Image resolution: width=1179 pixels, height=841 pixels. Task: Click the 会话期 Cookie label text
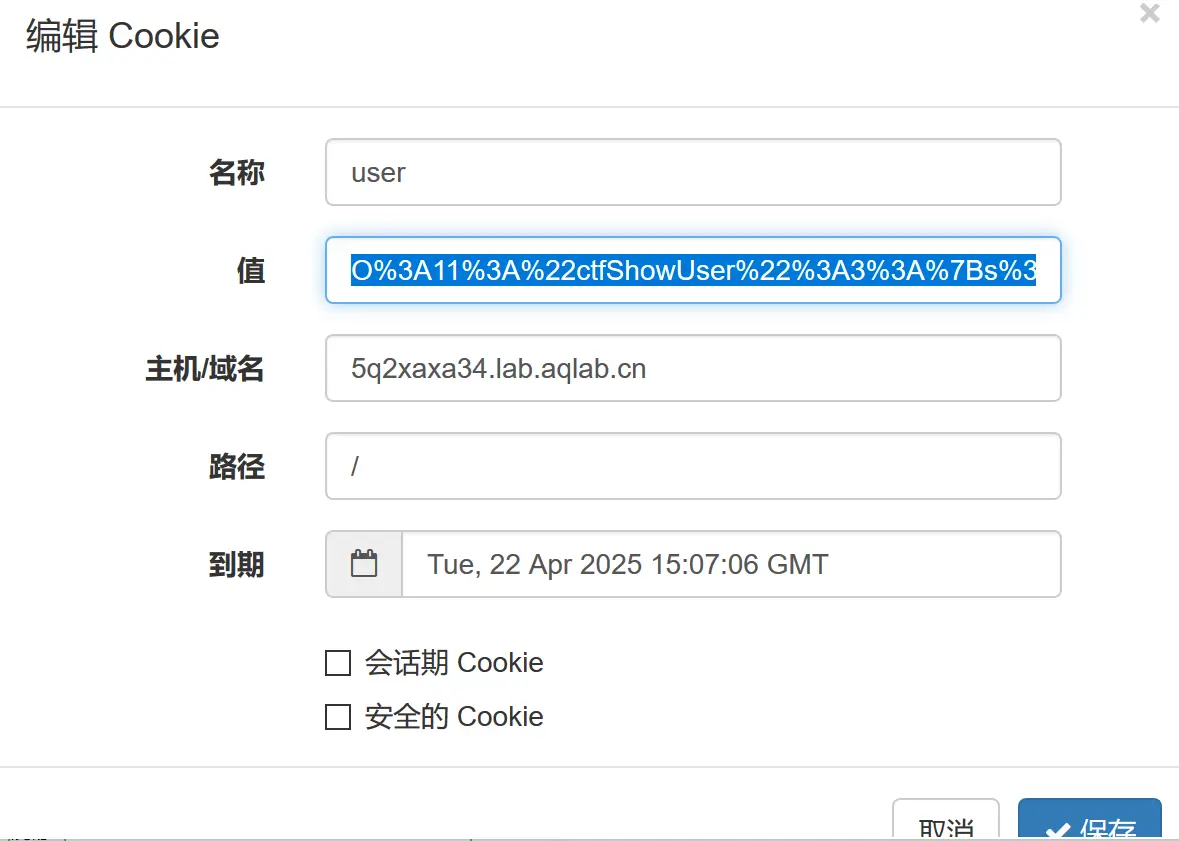click(x=454, y=663)
